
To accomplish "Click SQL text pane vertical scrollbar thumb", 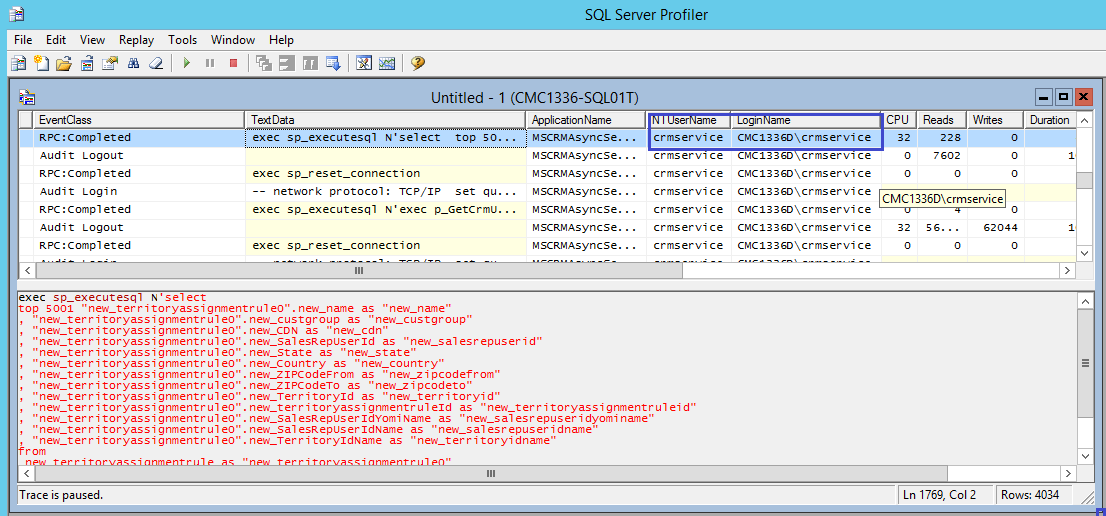I will 1085,362.
